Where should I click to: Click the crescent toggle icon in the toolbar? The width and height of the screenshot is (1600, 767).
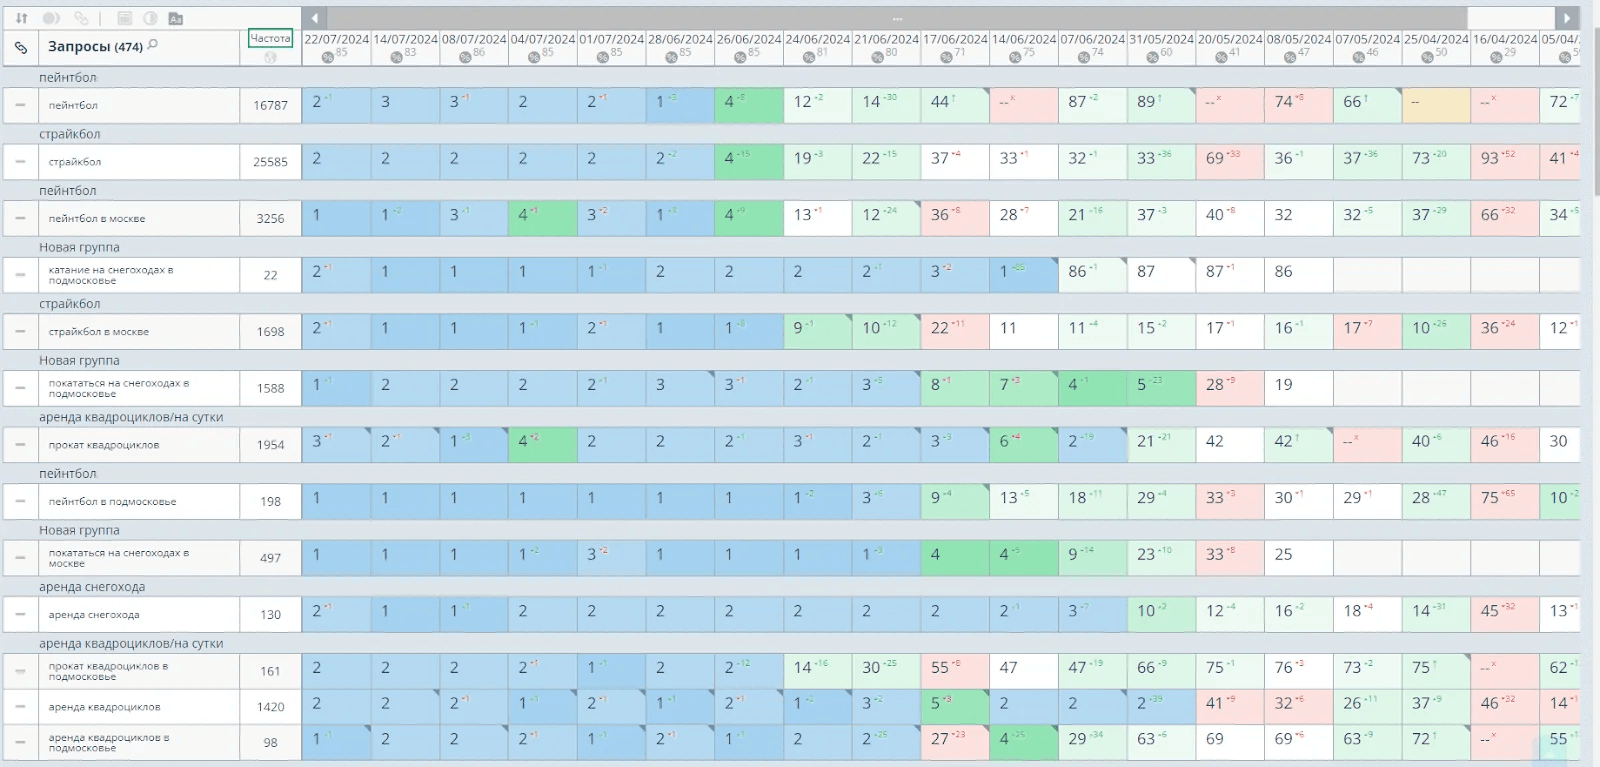click(x=51, y=18)
